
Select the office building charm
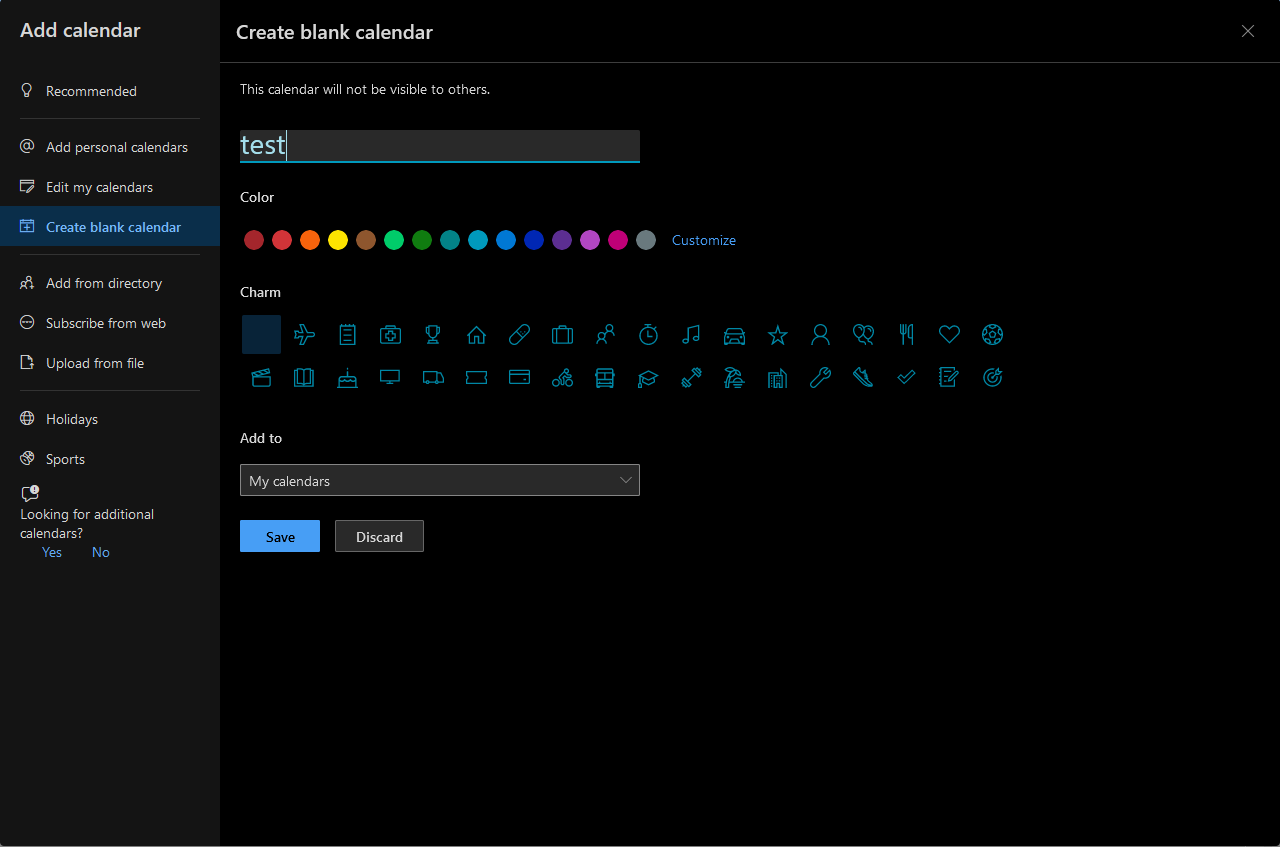tap(777, 378)
